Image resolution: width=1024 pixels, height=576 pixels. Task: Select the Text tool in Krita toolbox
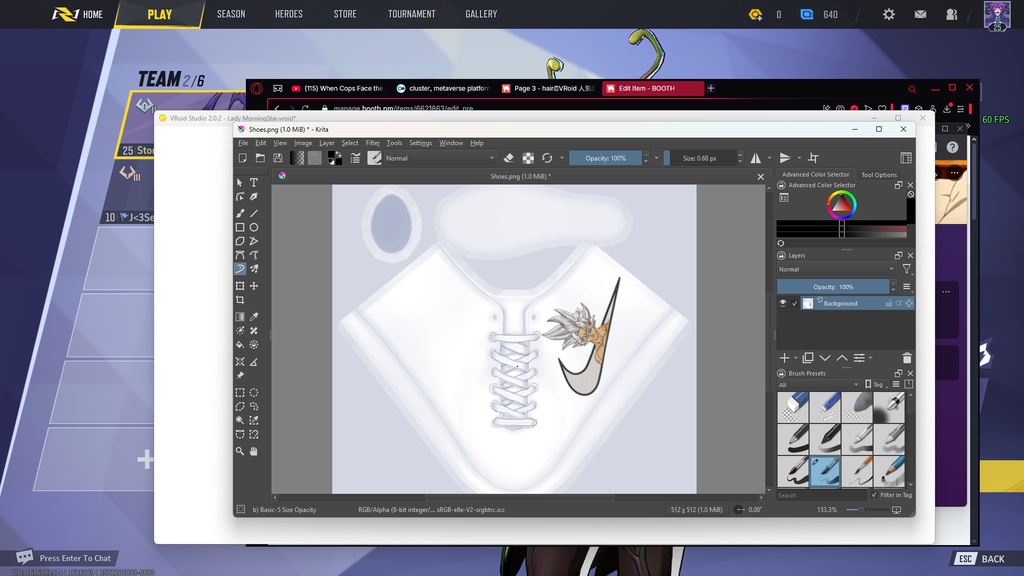coord(254,182)
